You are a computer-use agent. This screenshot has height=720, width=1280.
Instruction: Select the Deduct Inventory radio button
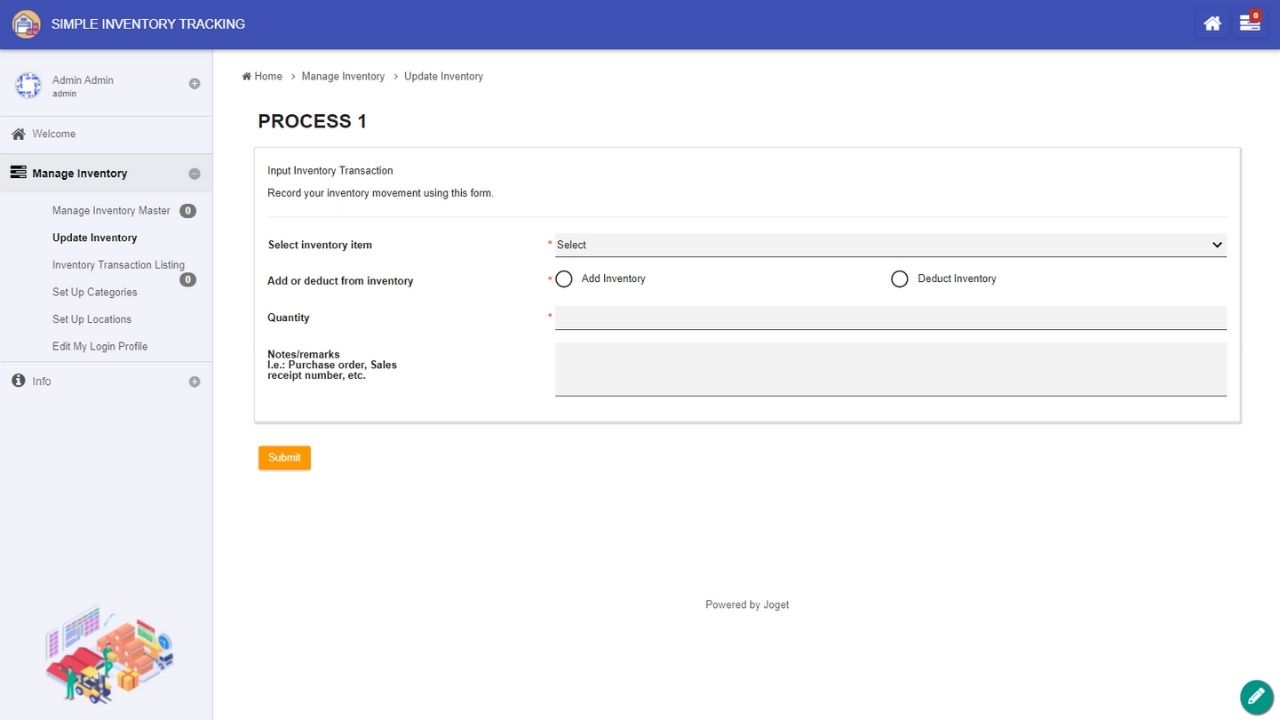pyautogui.click(x=899, y=279)
